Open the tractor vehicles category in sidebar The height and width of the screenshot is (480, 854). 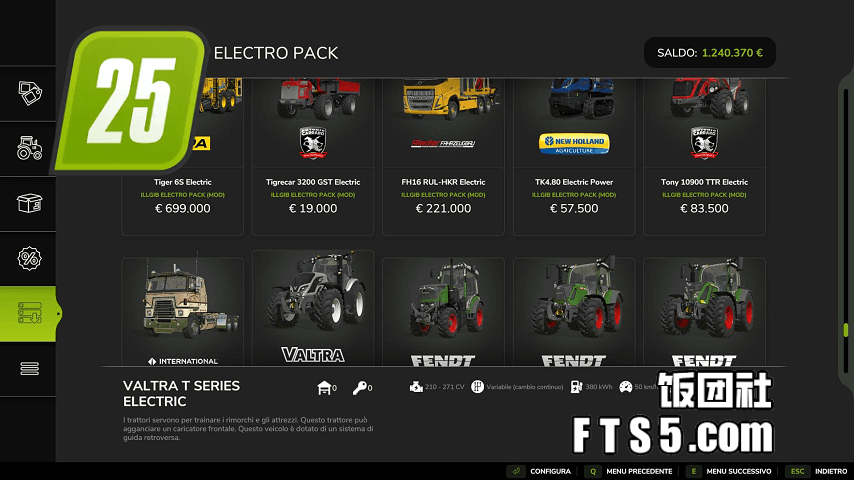(29, 148)
